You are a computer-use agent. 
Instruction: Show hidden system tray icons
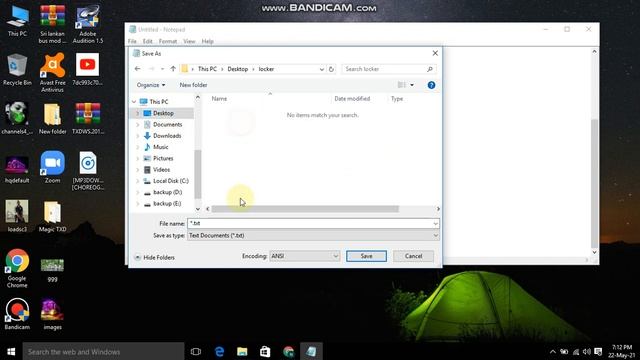pos(553,351)
